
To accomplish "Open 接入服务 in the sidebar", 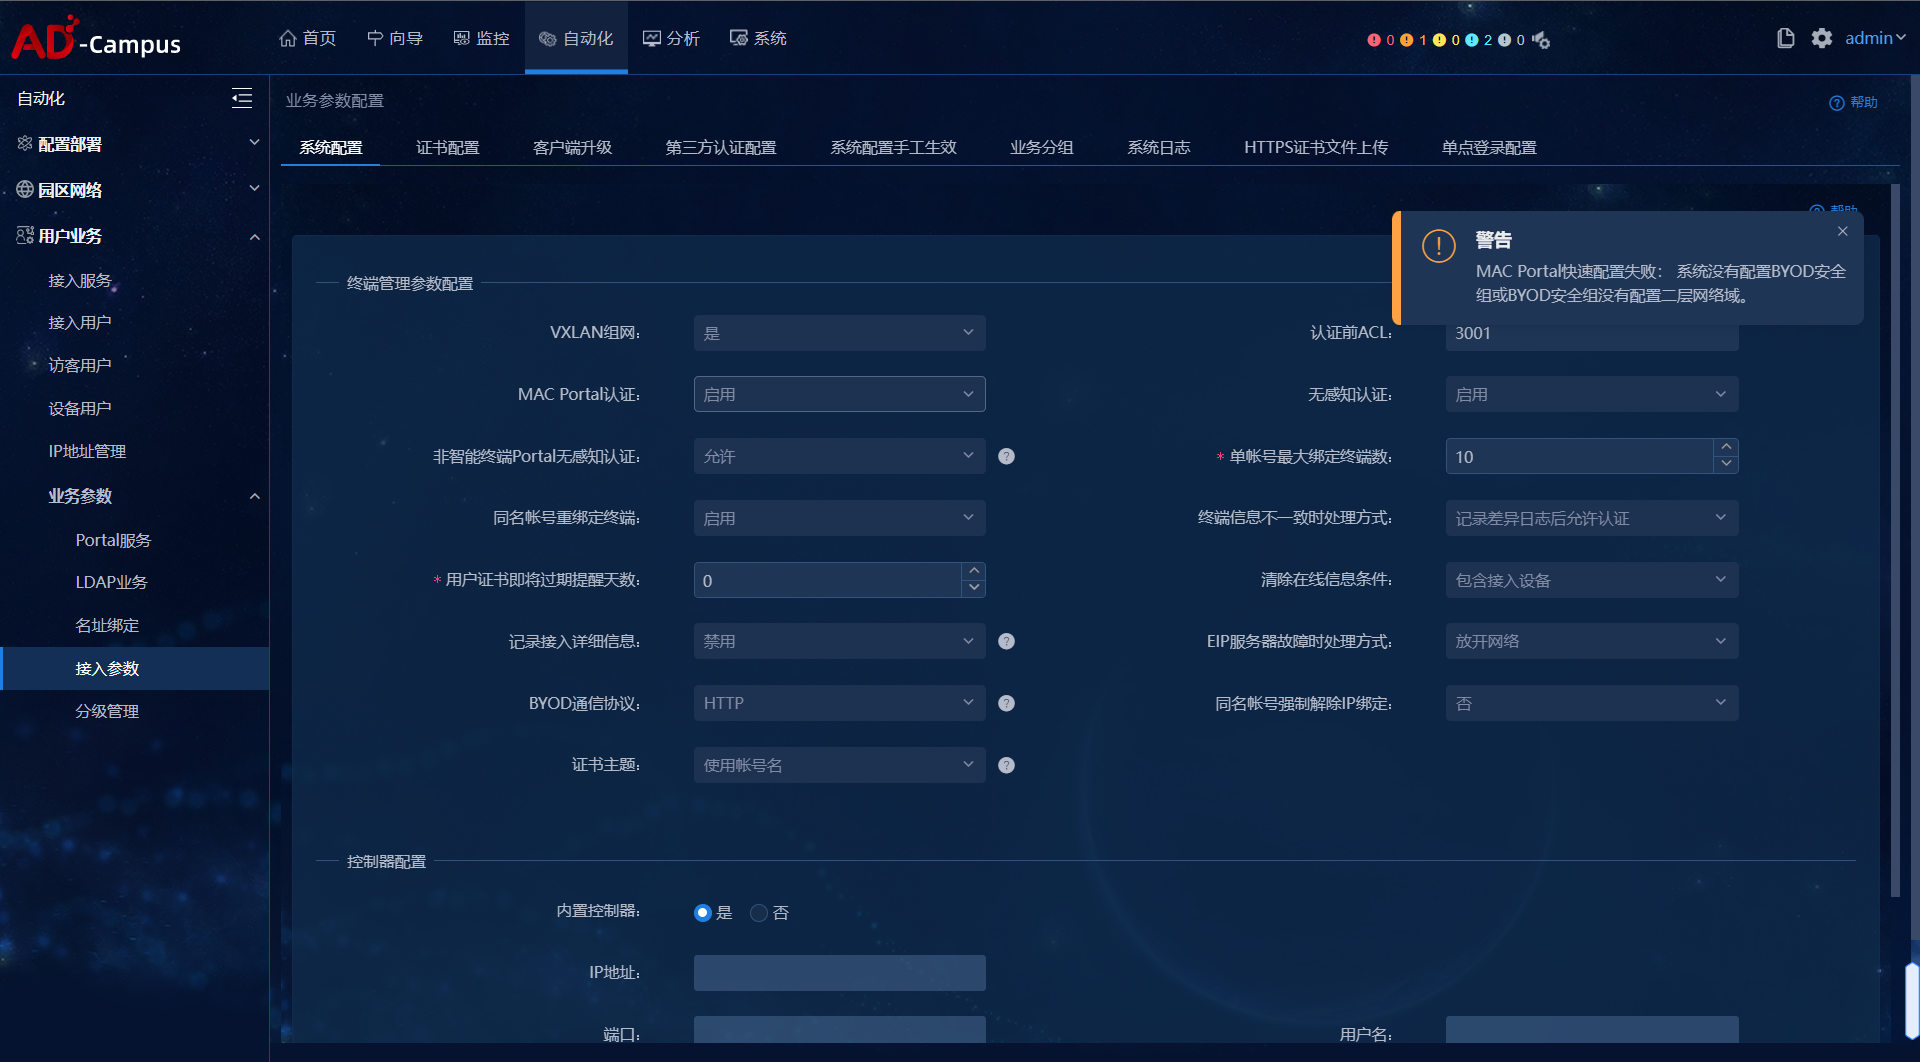I will tap(80, 281).
